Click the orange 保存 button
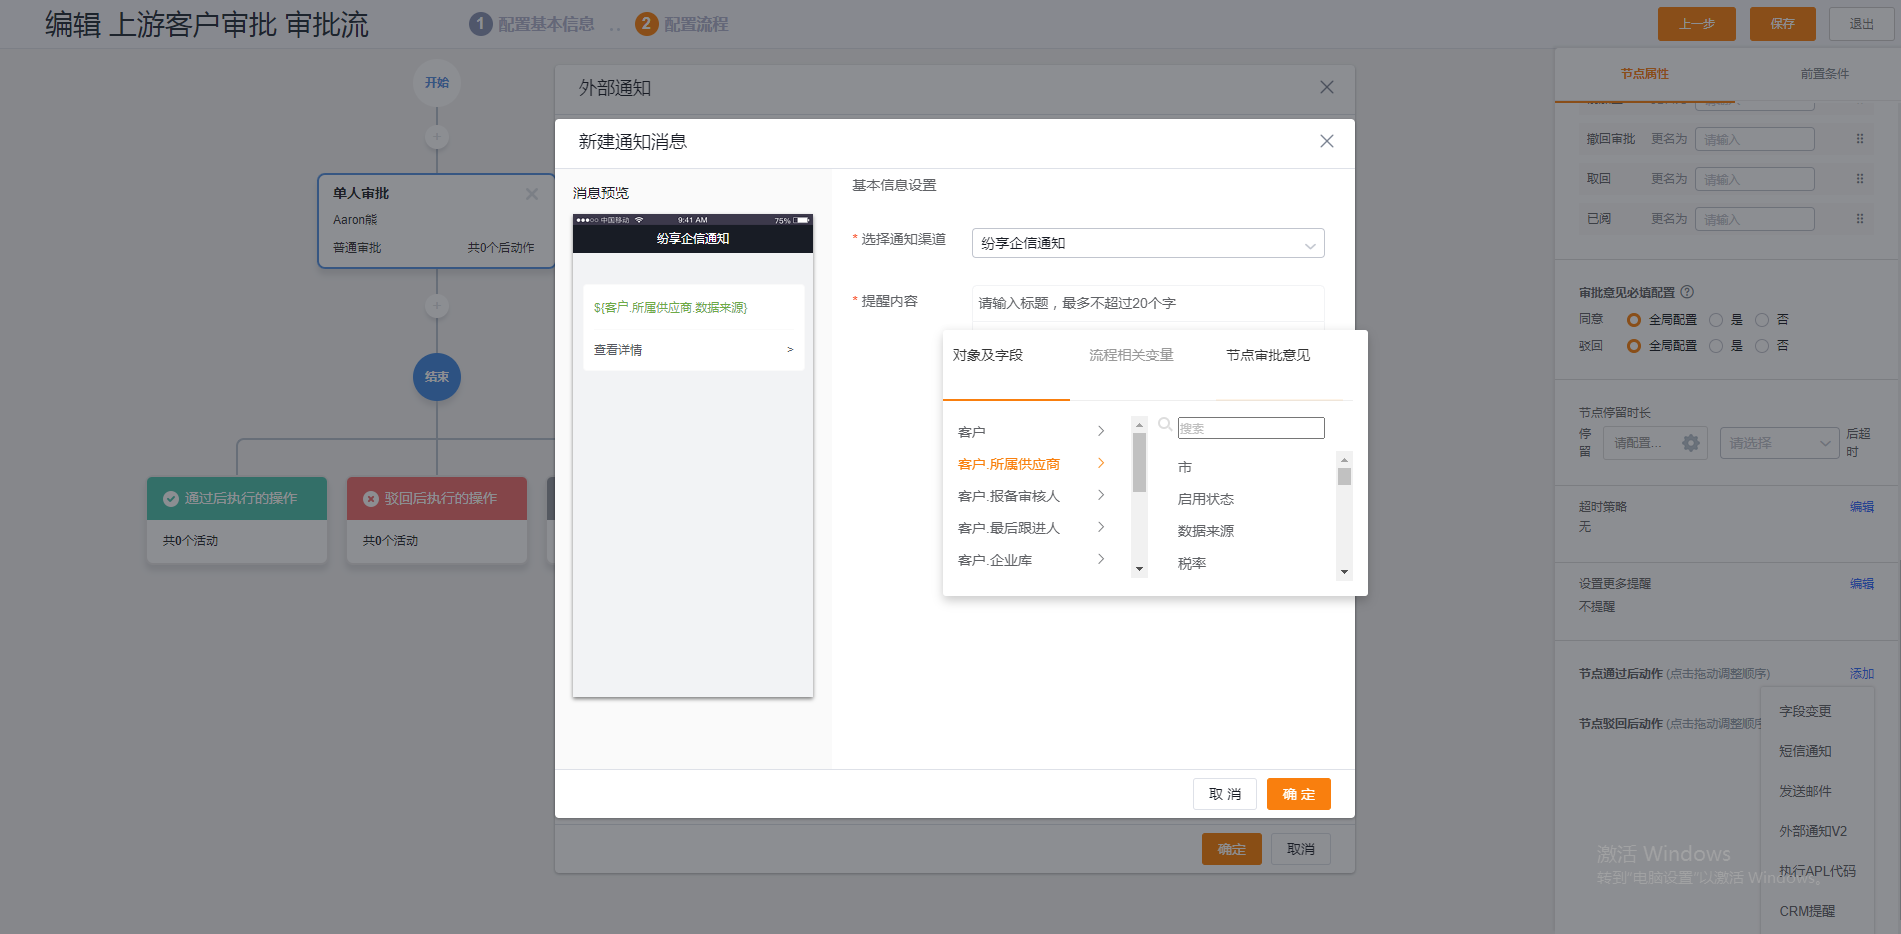The height and width of the screenshot is (934, 1901). [1782, 23]
